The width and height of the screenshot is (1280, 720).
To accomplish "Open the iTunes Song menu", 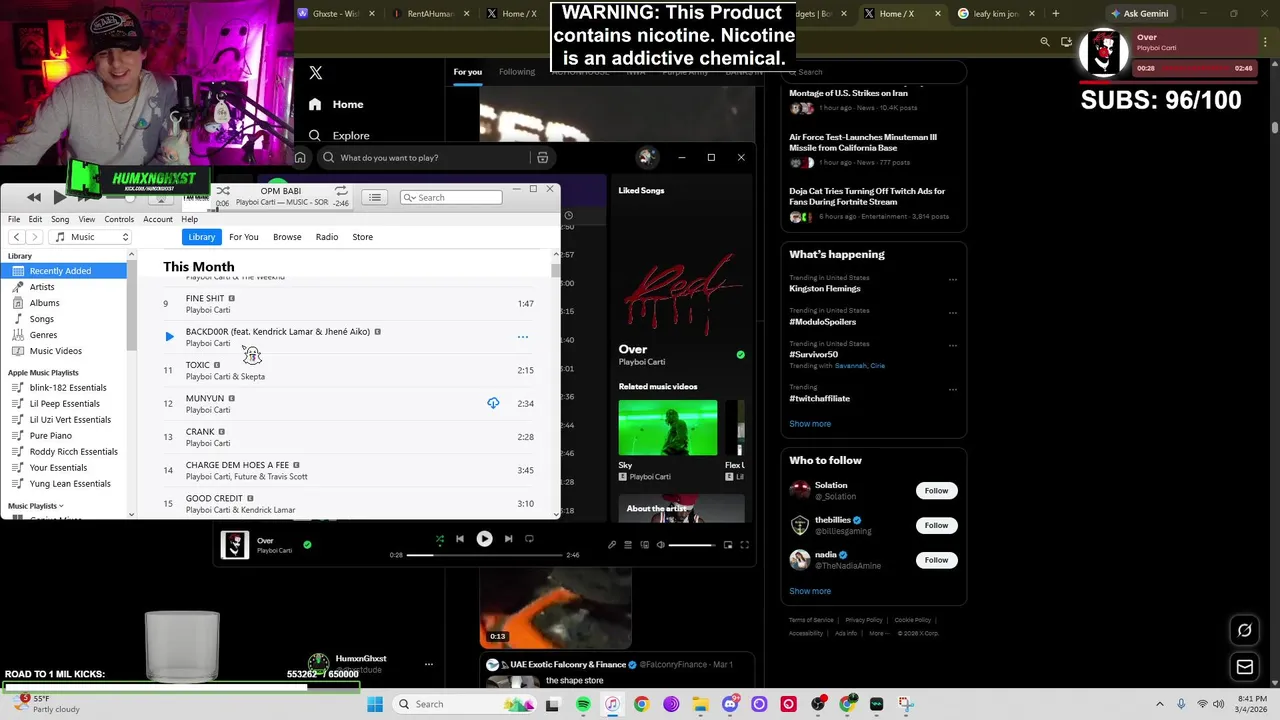I will [60, 219].
